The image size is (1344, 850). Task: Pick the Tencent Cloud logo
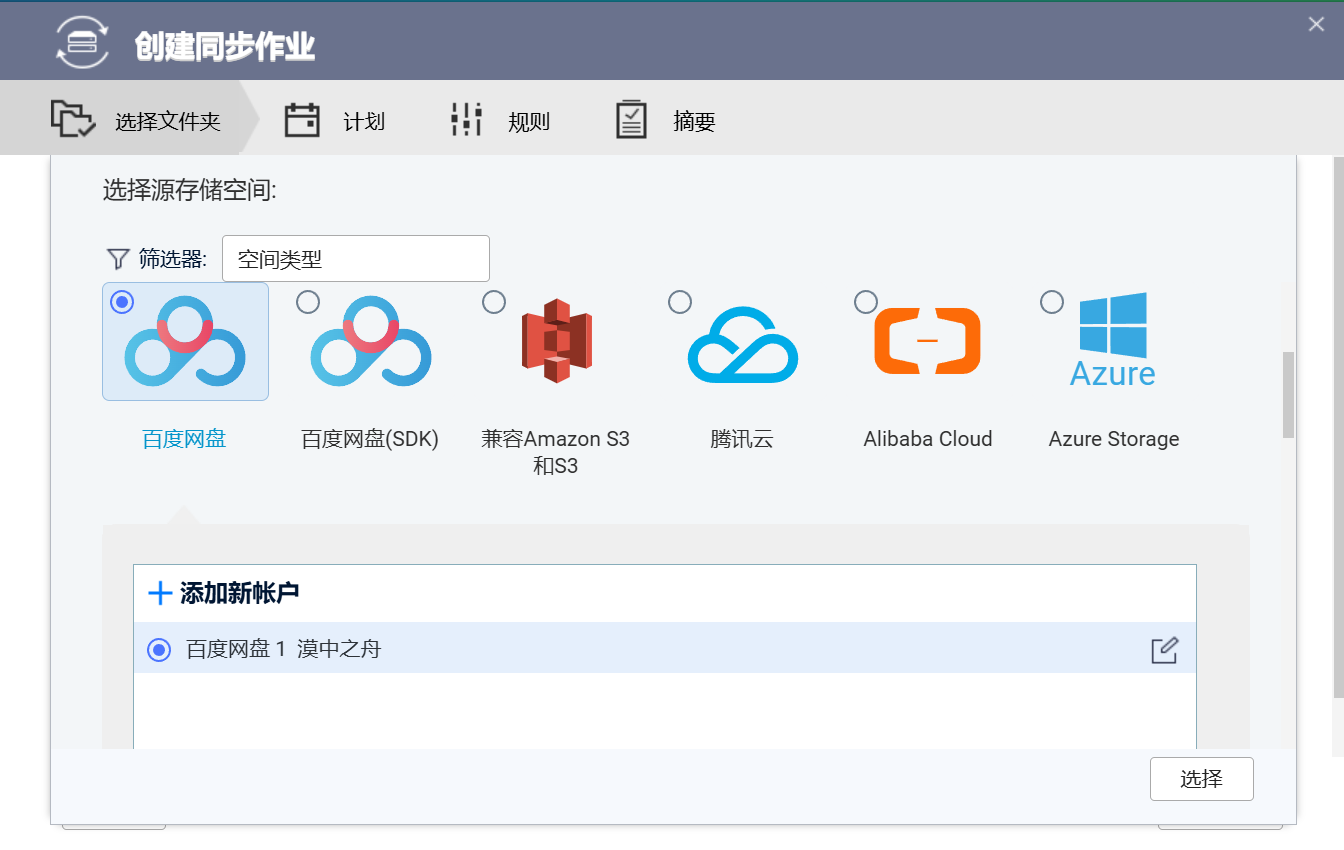[x=742, y=345]
